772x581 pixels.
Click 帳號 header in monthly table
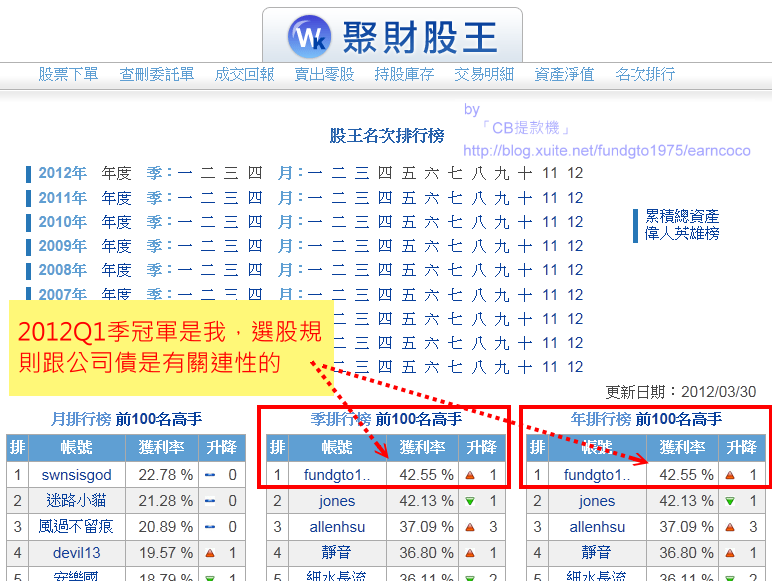coord(76,448)
